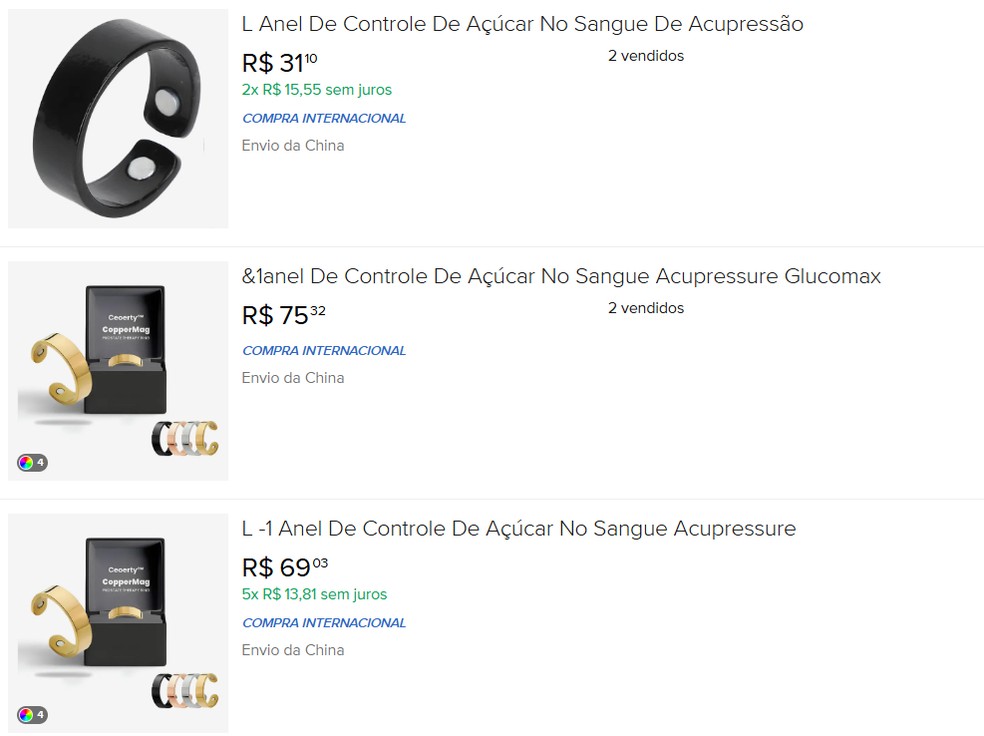Open the black ring product thumbnail

117,117
